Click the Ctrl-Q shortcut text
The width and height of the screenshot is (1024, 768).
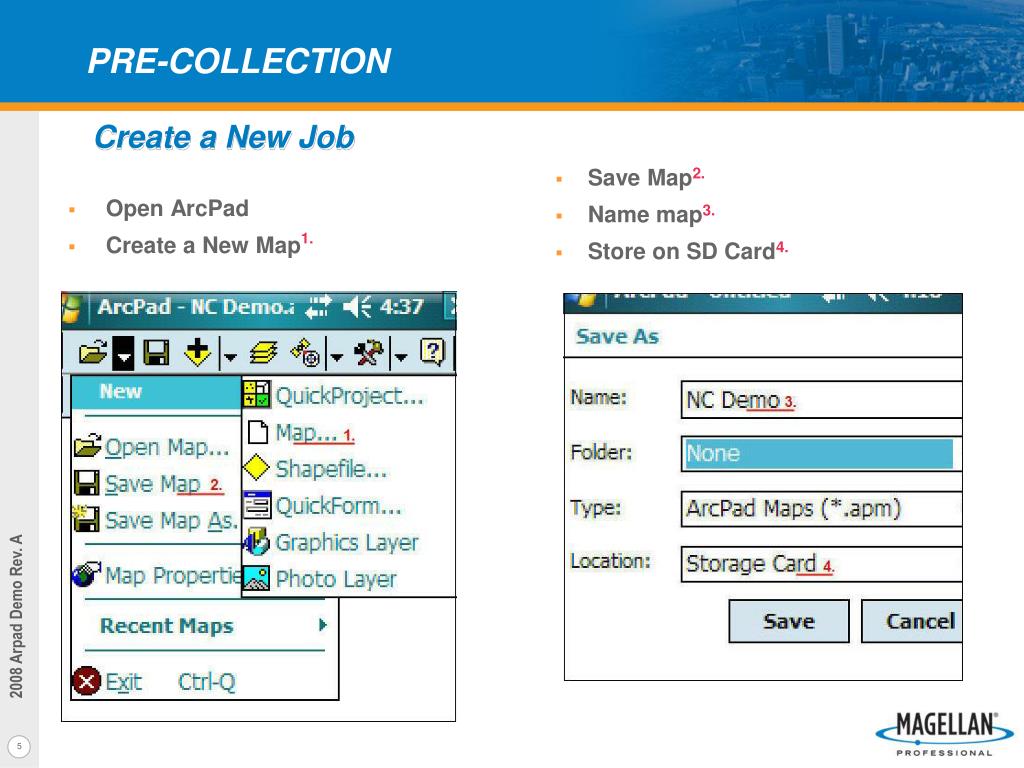pos(206,682)
